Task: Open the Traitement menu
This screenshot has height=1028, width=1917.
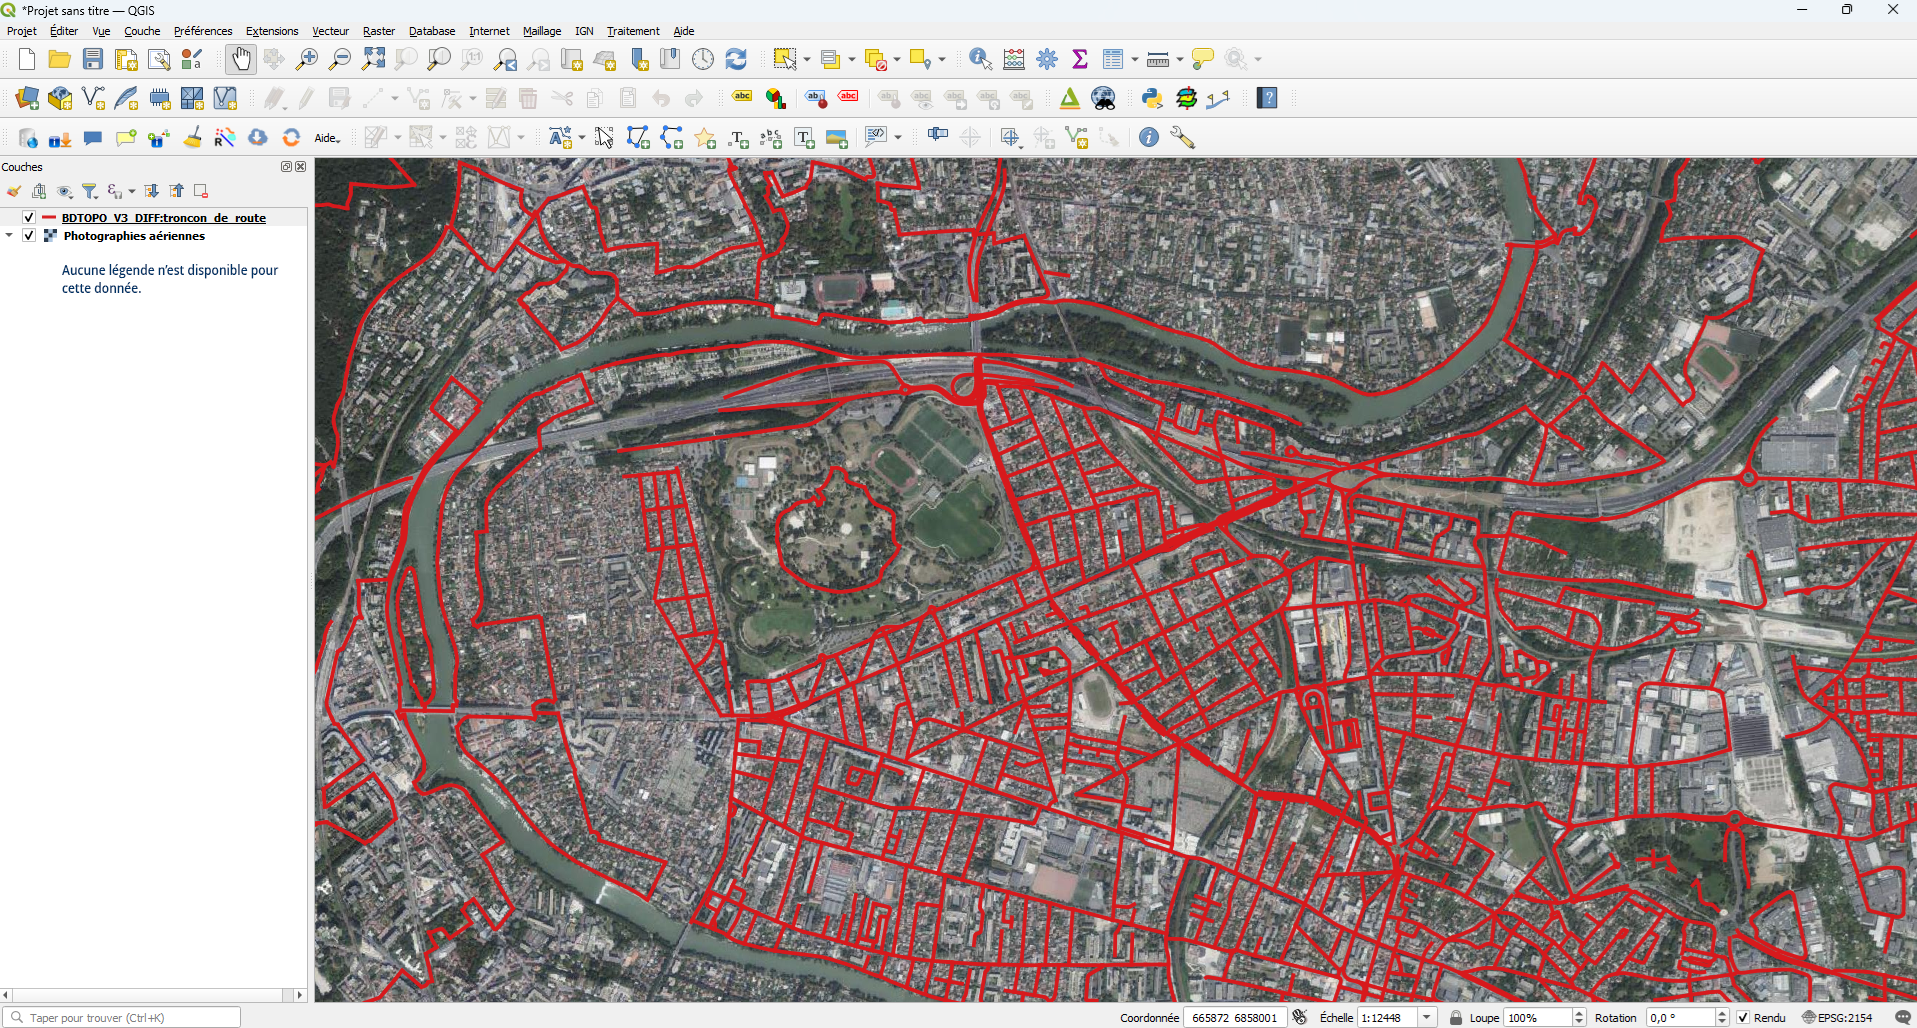Action: 633,31
